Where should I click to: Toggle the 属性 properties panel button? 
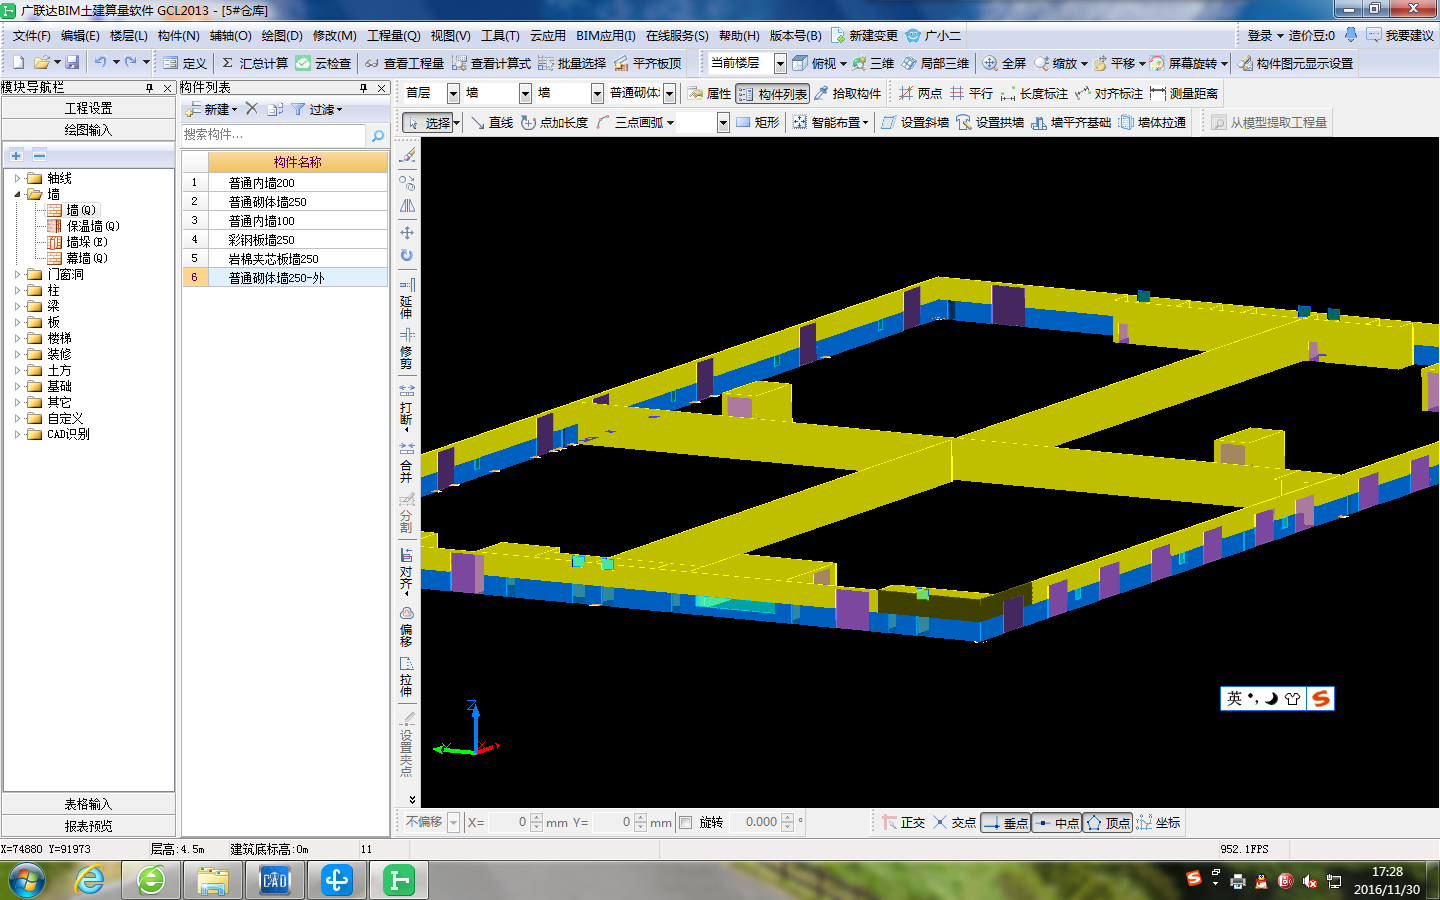point(709,93)
